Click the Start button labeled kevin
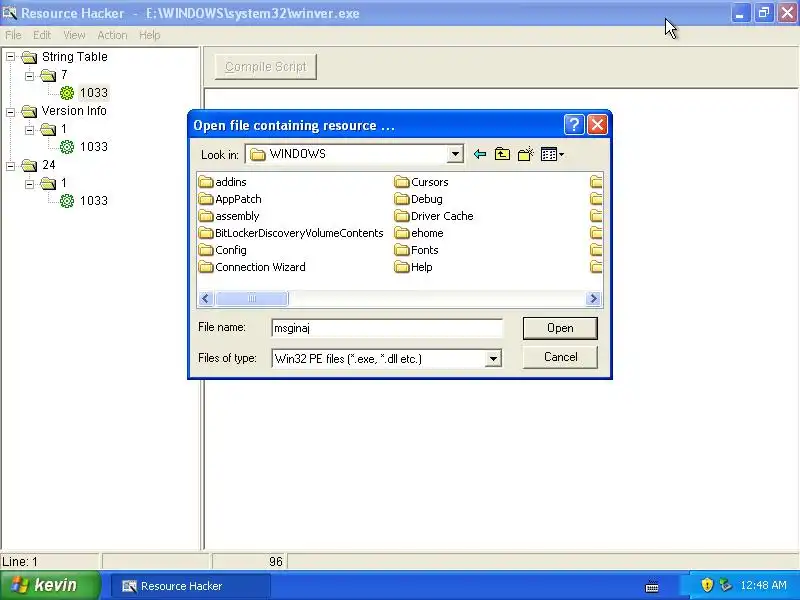The width and height of the screenshot is (800, 600). coord(50,585)
